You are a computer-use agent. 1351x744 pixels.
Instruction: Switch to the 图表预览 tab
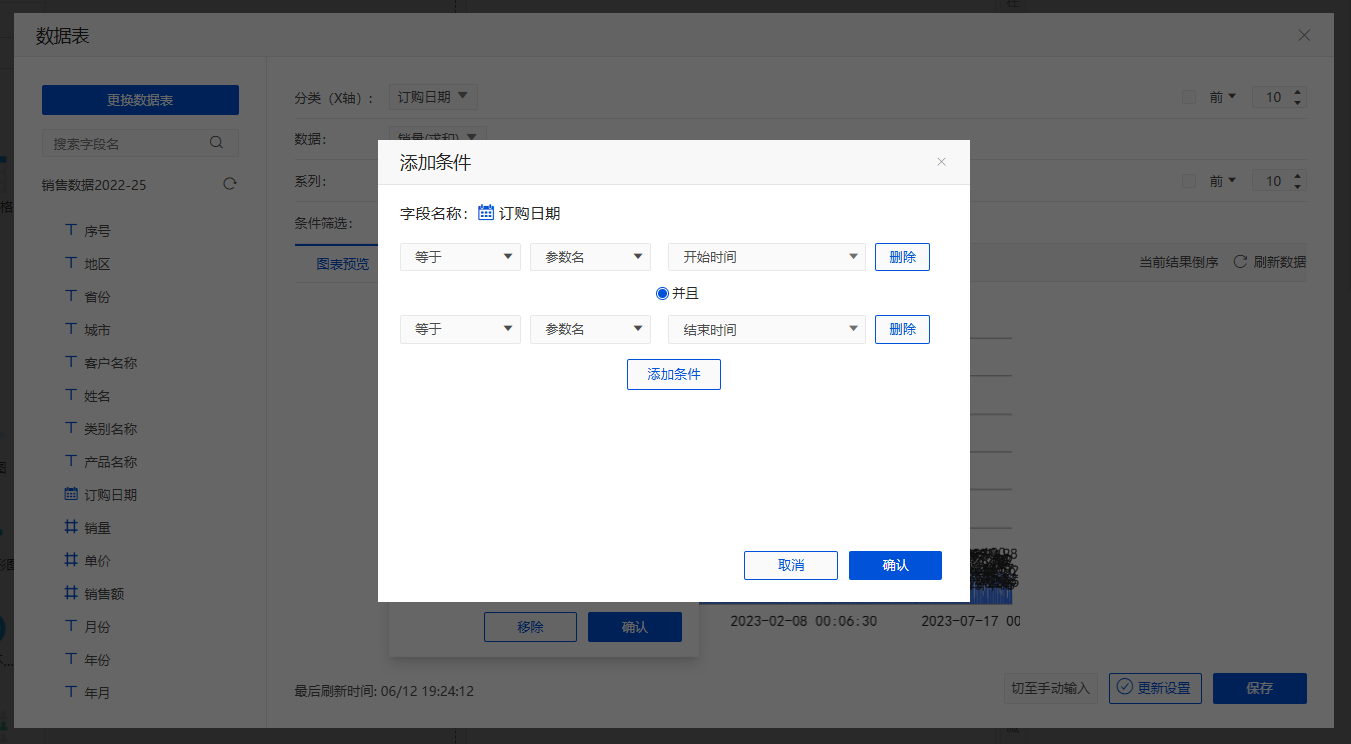342,264
